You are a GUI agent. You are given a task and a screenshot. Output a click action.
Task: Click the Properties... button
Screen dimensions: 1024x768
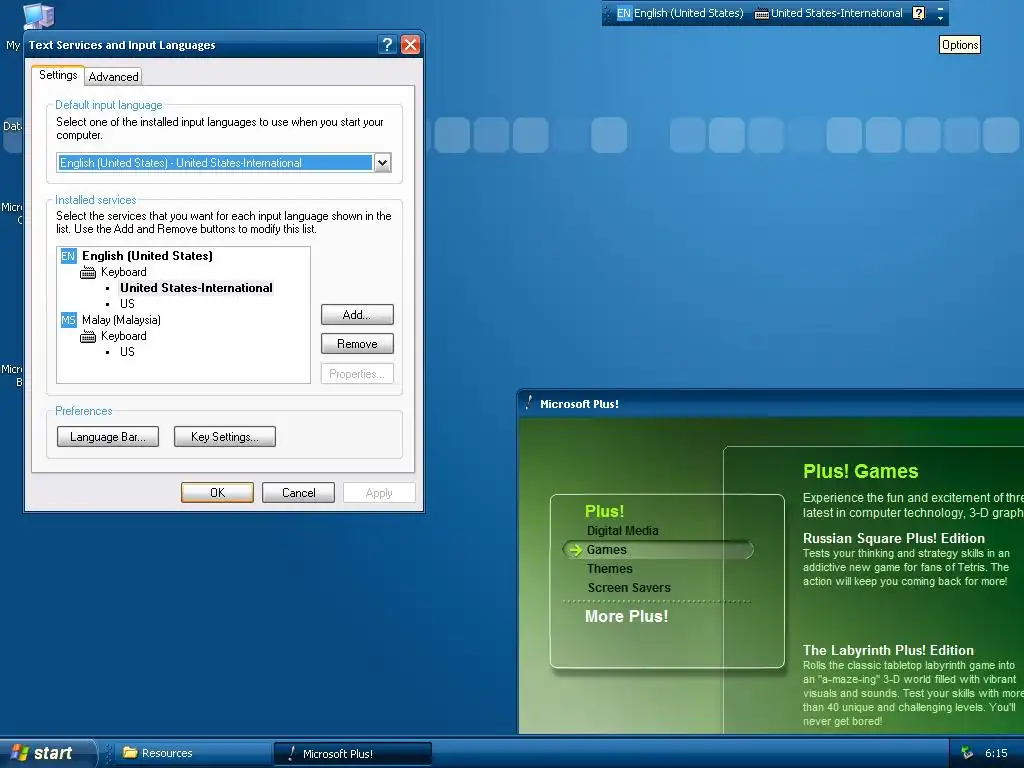click(357, 374)
